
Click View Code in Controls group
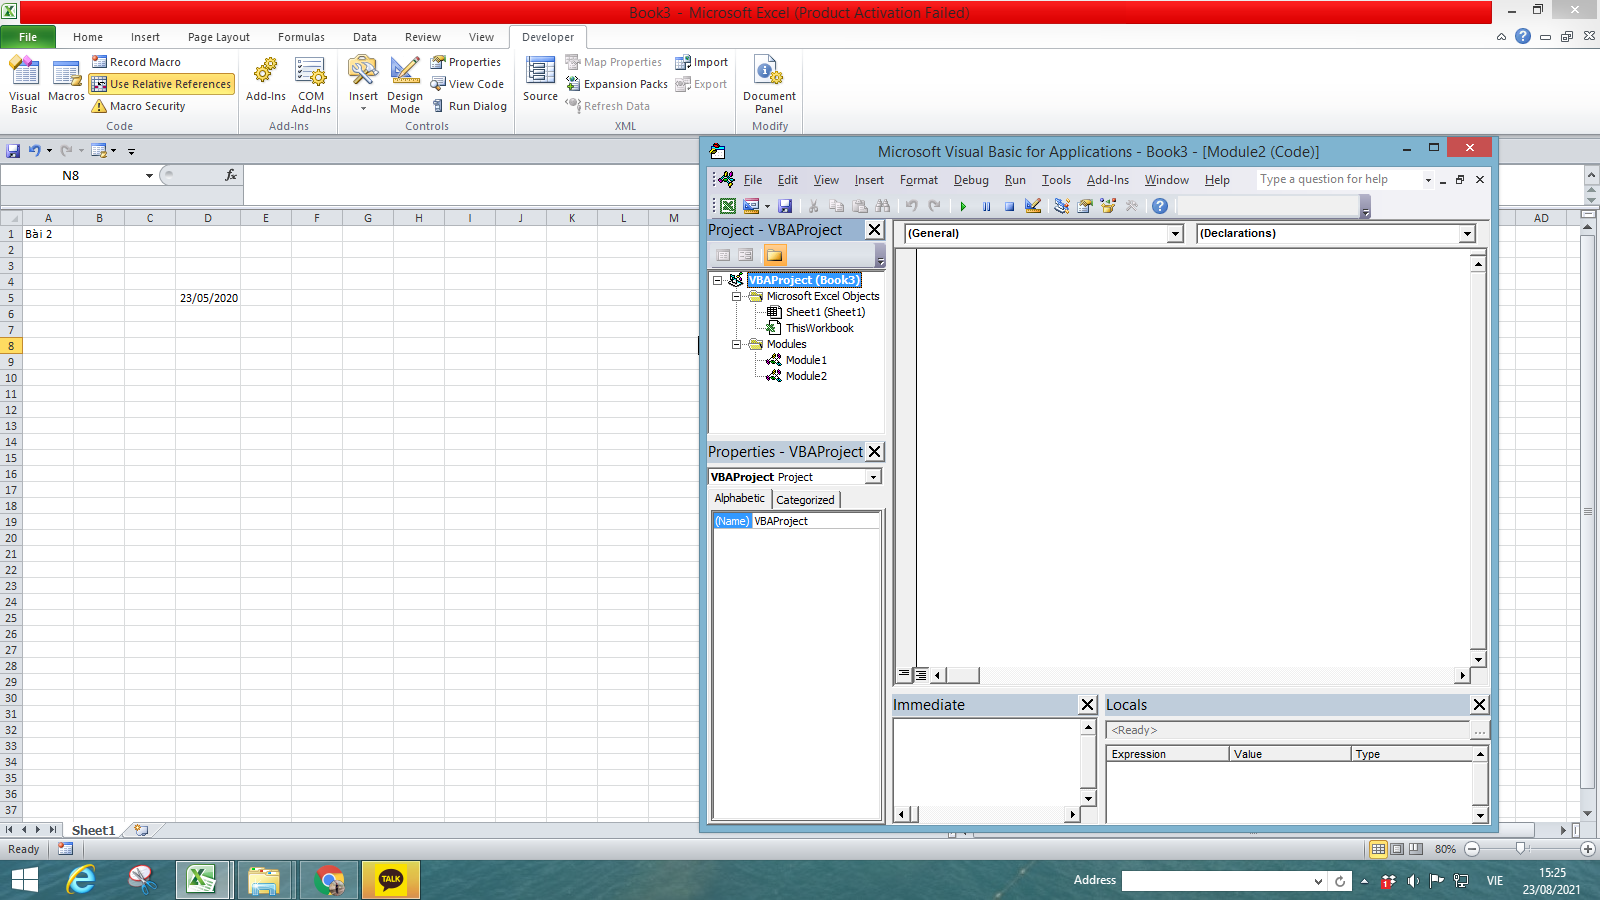[x=467, y=84]
